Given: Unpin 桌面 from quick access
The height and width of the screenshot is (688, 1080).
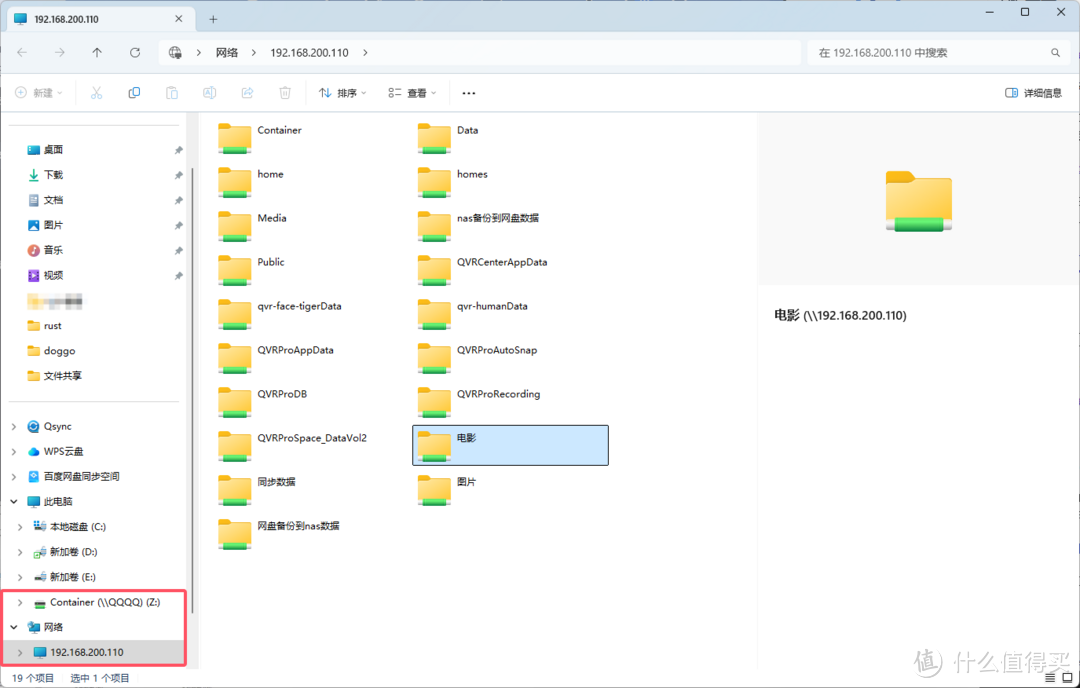Looking at the screenshot, I should (x=178, y=150).
